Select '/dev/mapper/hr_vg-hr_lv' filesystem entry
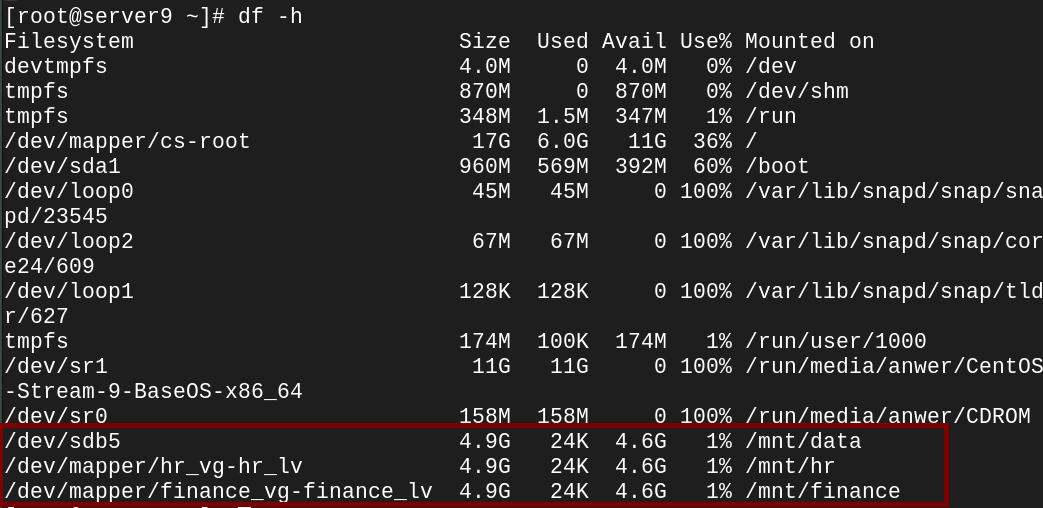This screenshot has height=508, width=1043. click(154, 467)
